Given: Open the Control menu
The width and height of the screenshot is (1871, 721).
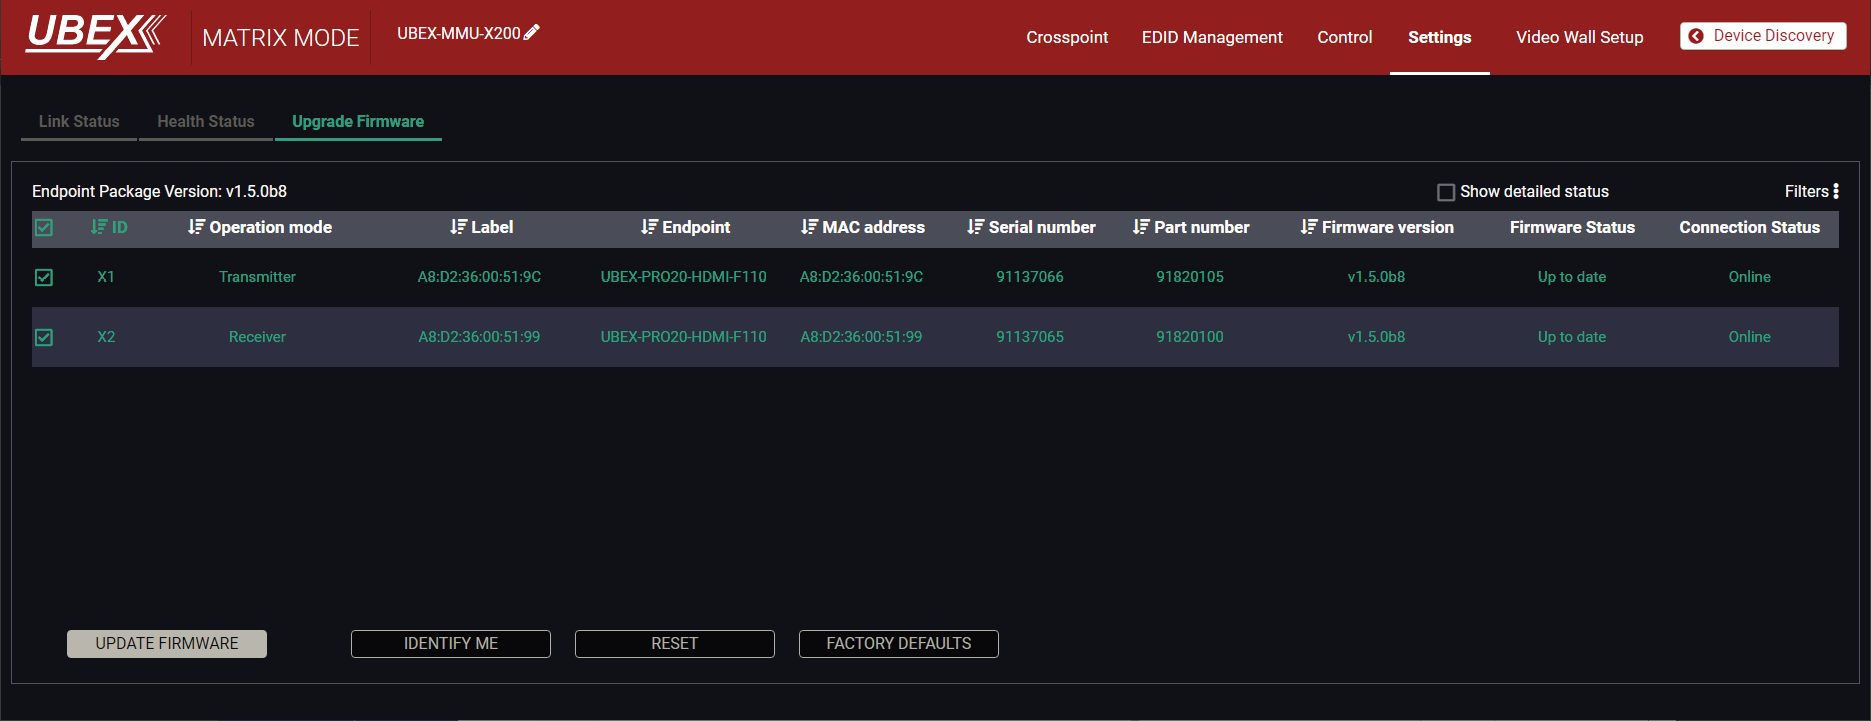Looking at the screenshot, I should [1344, 37].
